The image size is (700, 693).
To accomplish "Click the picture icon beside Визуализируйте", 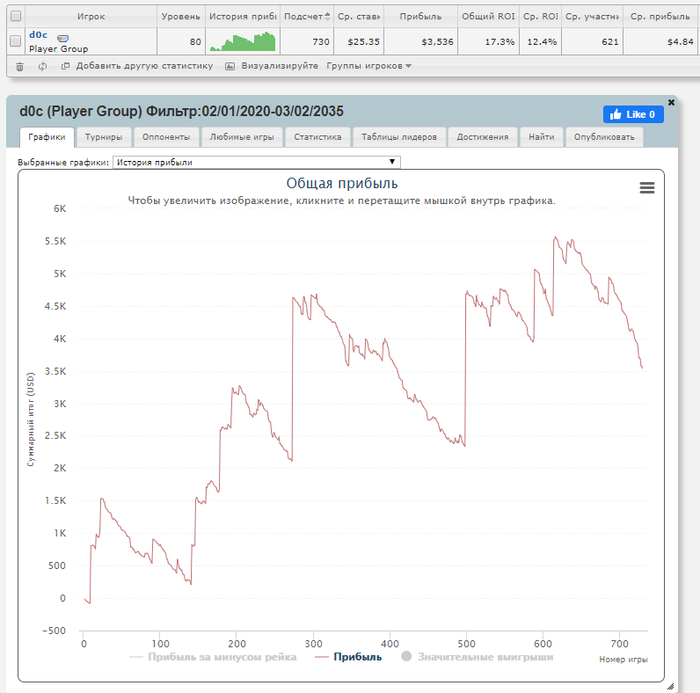I will pyautogui.click(x=229, y=66).
